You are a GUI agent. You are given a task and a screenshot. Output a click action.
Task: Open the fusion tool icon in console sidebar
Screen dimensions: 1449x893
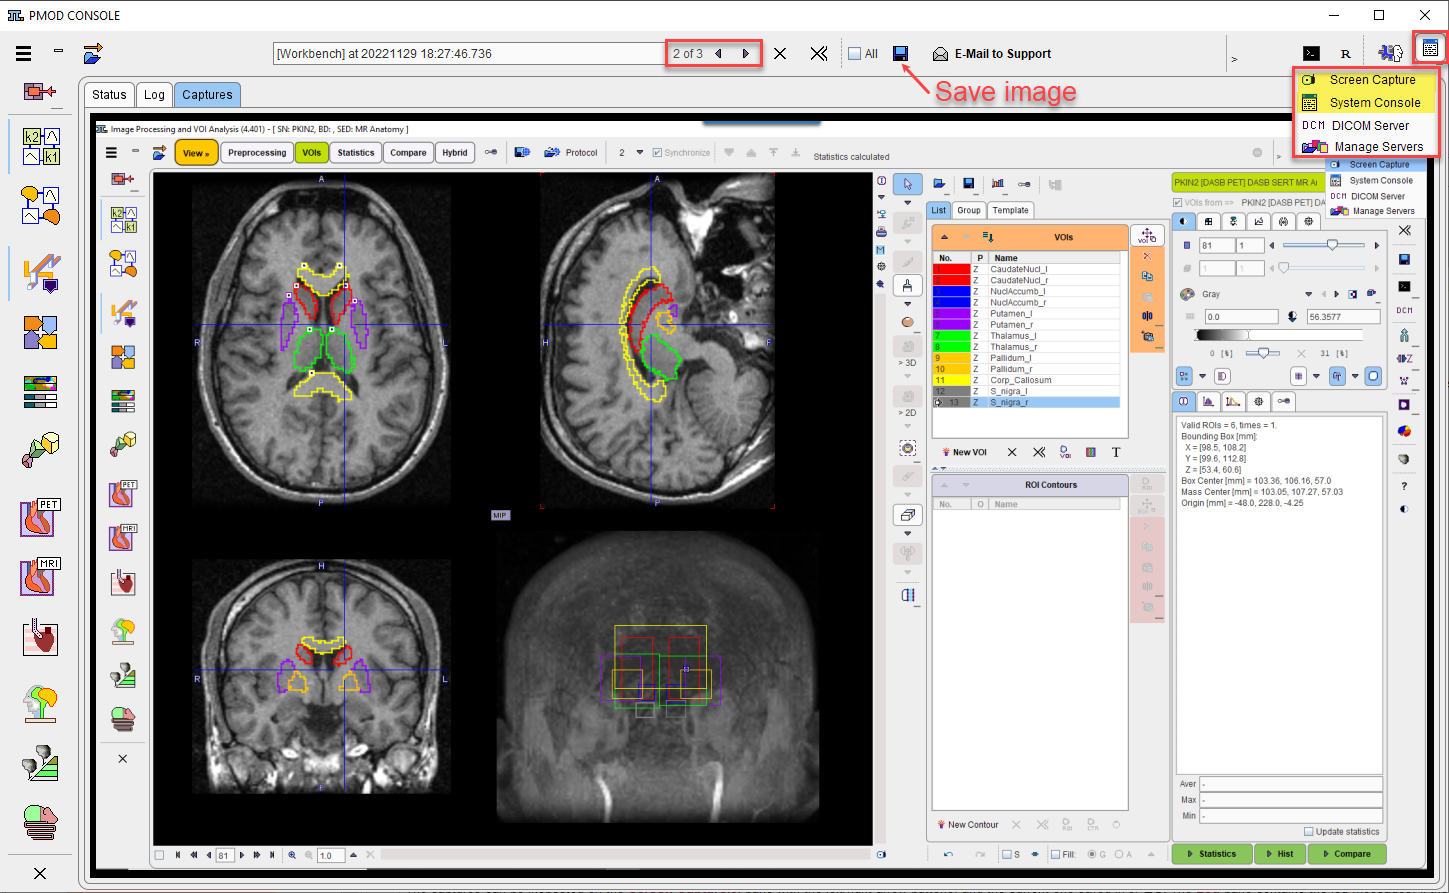(40, 332)
